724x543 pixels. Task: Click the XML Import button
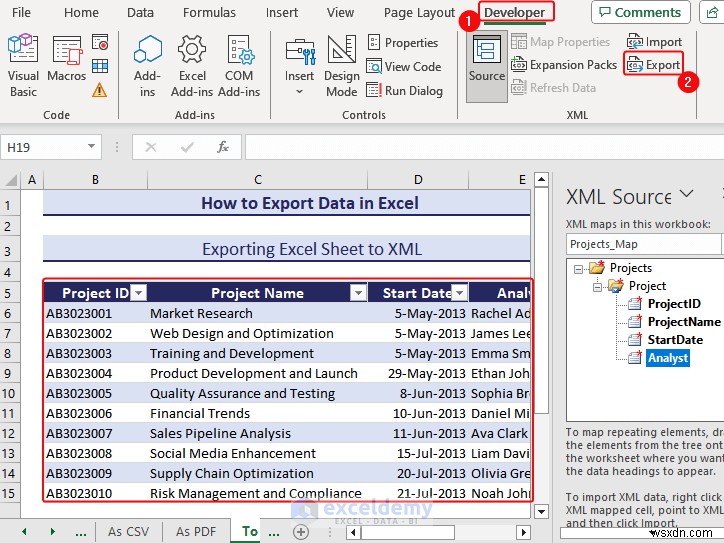(x=654, y=42)
